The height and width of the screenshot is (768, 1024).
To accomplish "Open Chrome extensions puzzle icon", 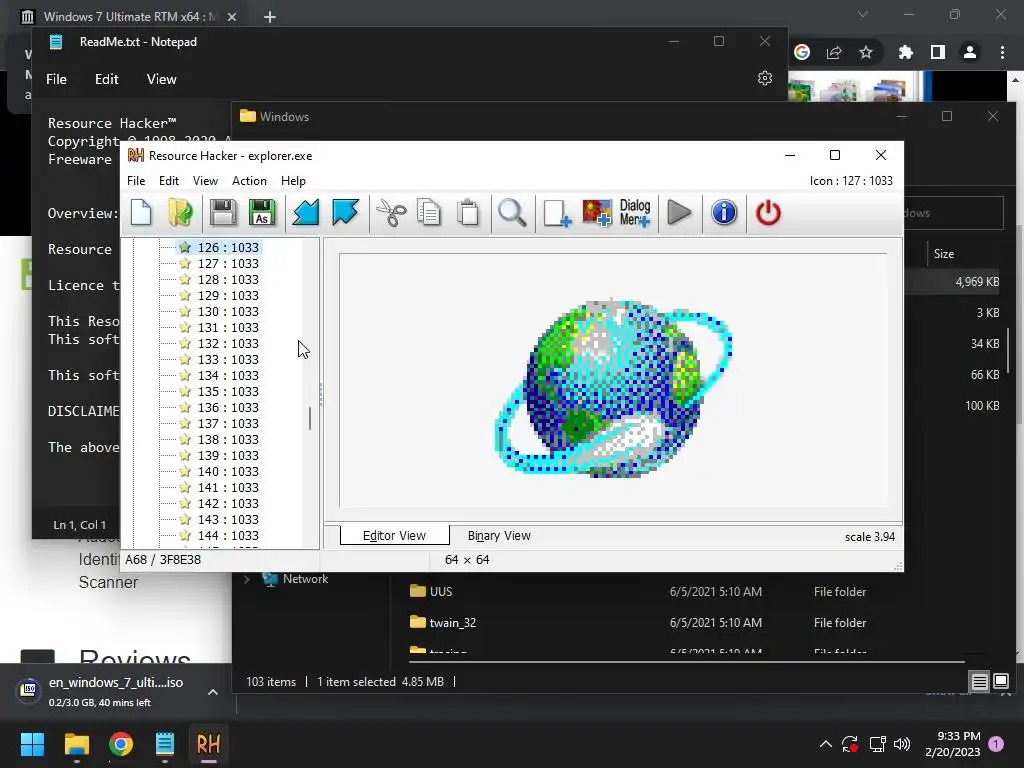I will tap(905, 52).
